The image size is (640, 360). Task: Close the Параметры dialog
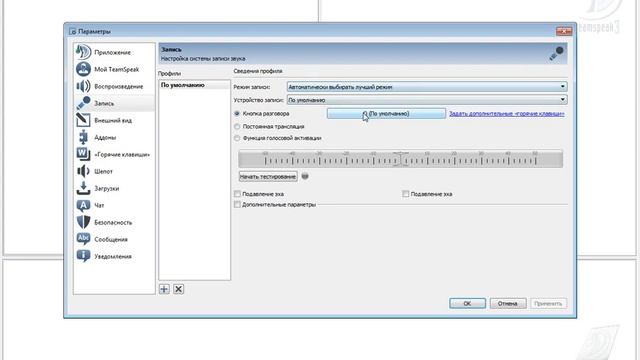point(564,31)
